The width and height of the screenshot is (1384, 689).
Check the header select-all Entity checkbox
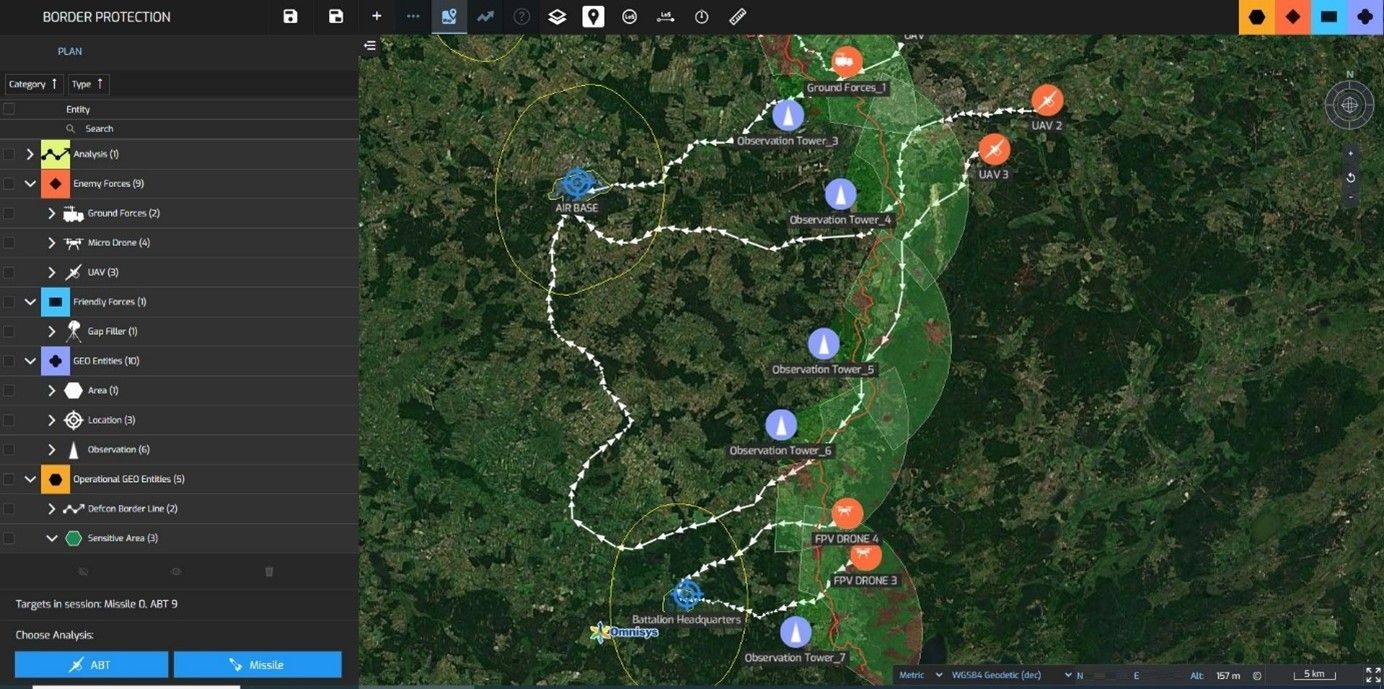9,109
